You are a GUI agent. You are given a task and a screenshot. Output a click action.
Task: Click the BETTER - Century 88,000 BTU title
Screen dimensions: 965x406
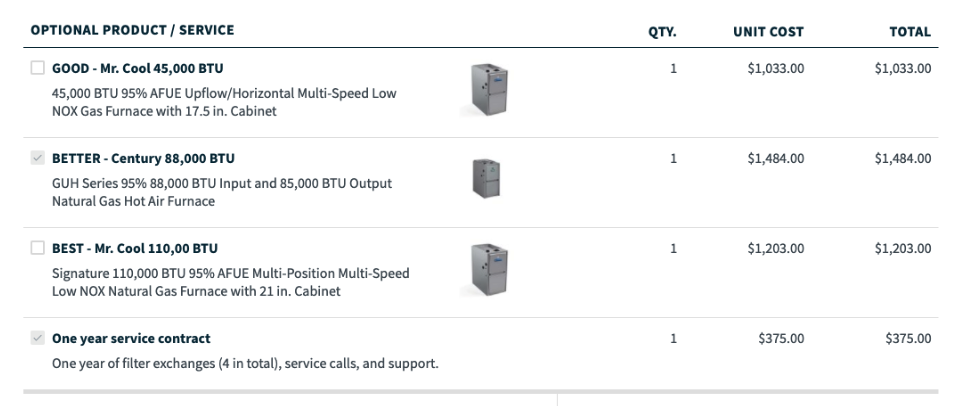pyautogui.click(x=143, y=159)
